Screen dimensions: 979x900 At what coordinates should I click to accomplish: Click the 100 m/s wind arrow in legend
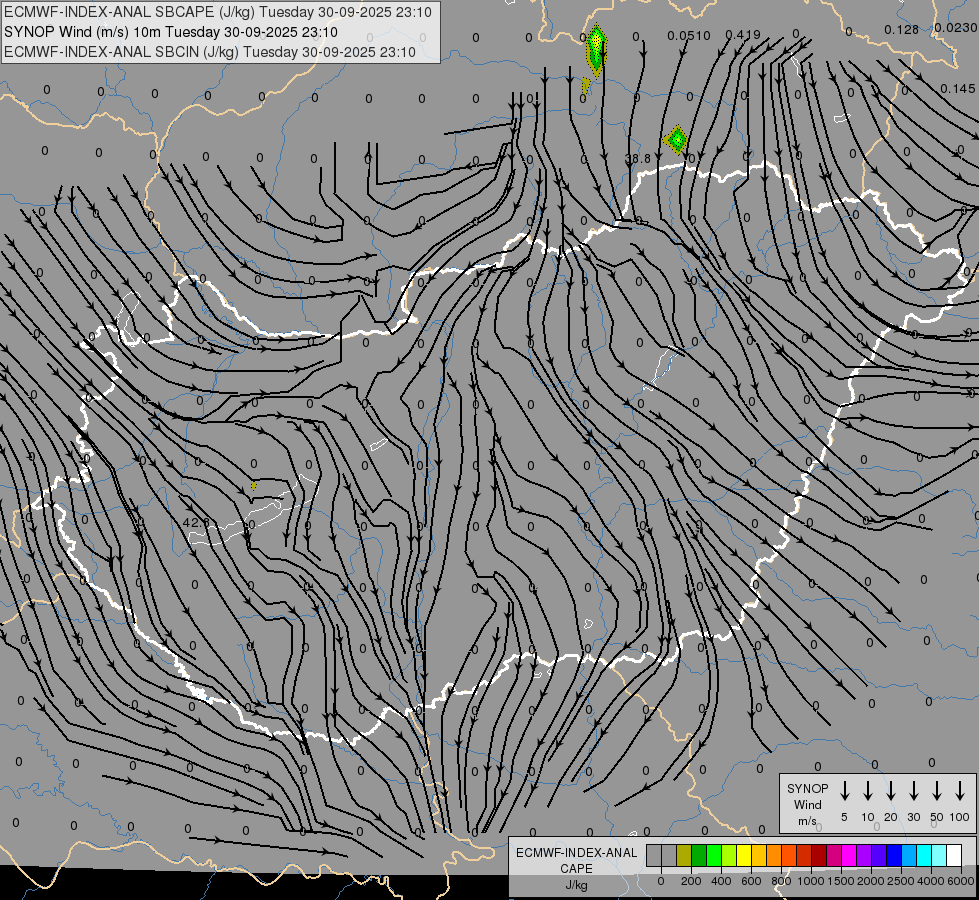coord(960,791)
